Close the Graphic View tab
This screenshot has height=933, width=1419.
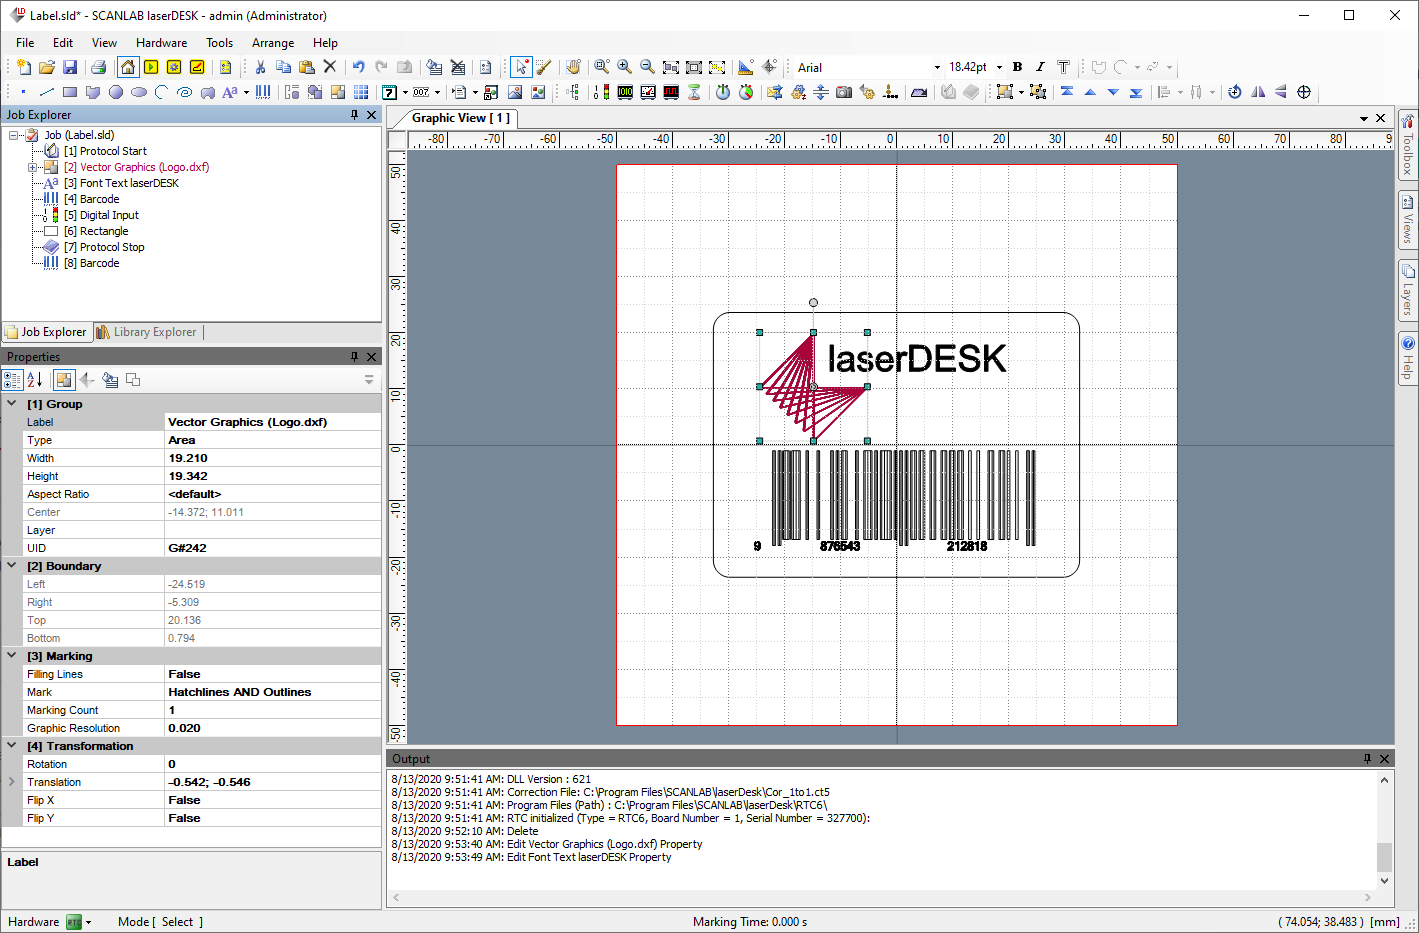coord(1381,118)
